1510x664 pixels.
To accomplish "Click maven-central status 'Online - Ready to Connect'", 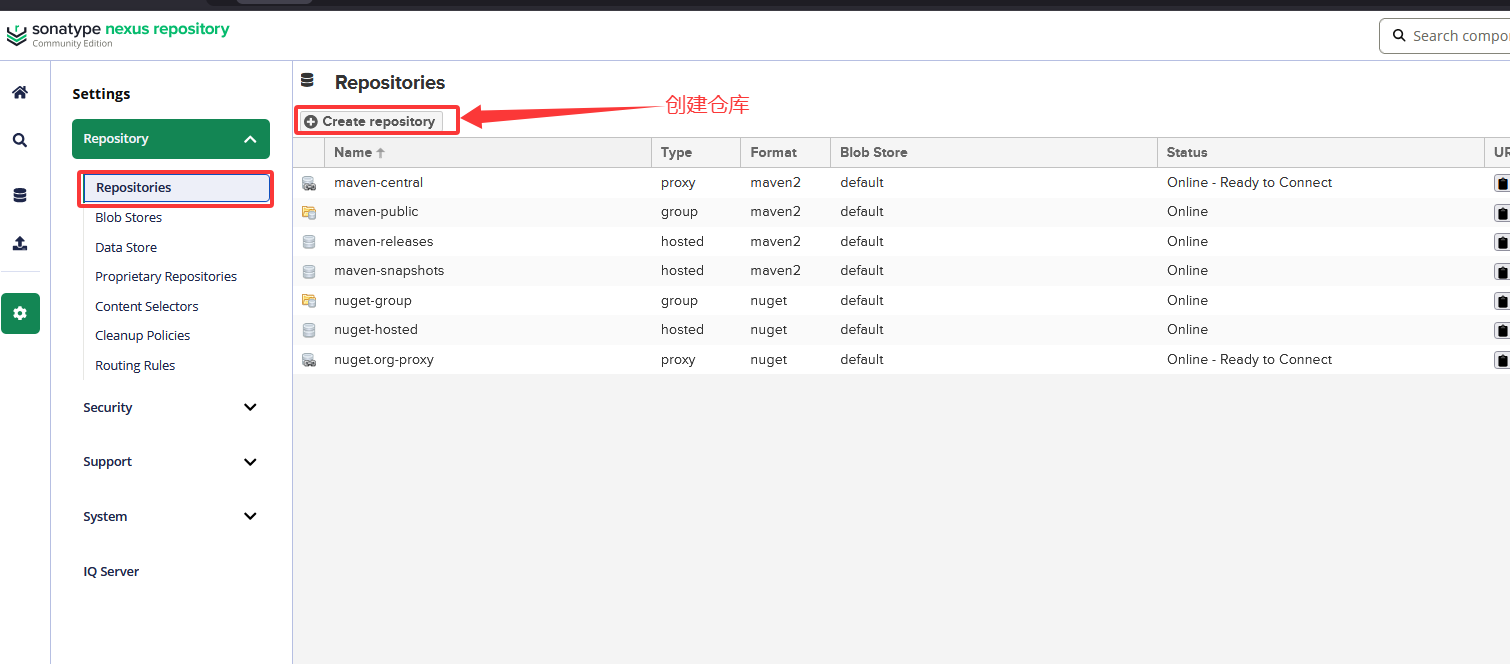I will pos(1249,183).
